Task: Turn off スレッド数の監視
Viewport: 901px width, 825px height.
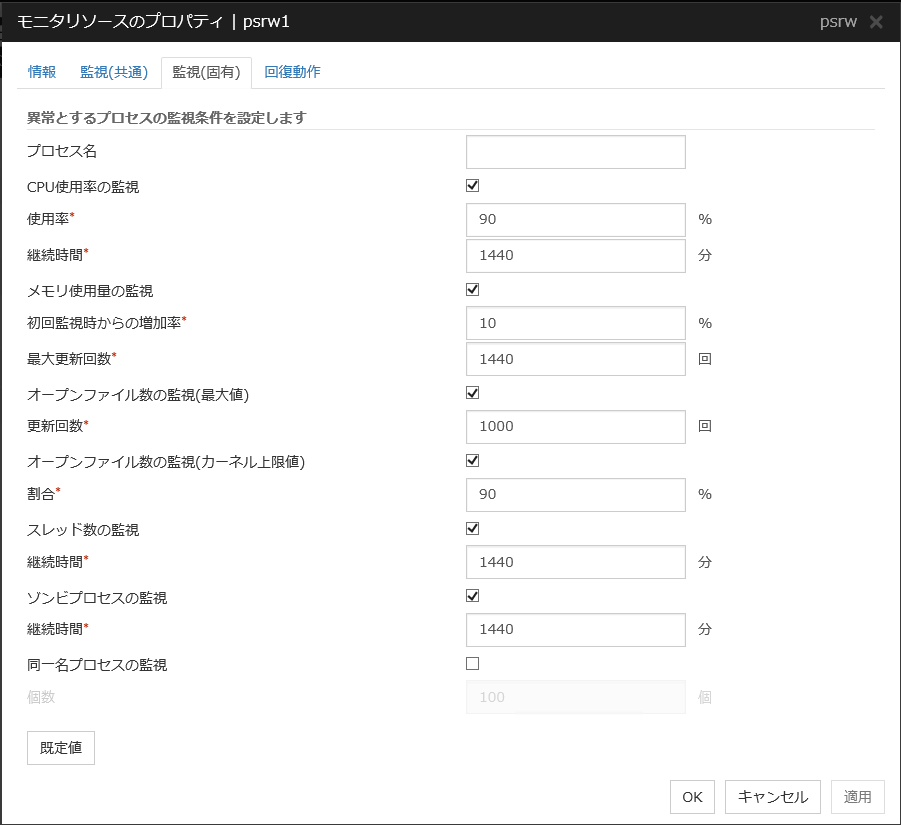Action: coord(471,528)
